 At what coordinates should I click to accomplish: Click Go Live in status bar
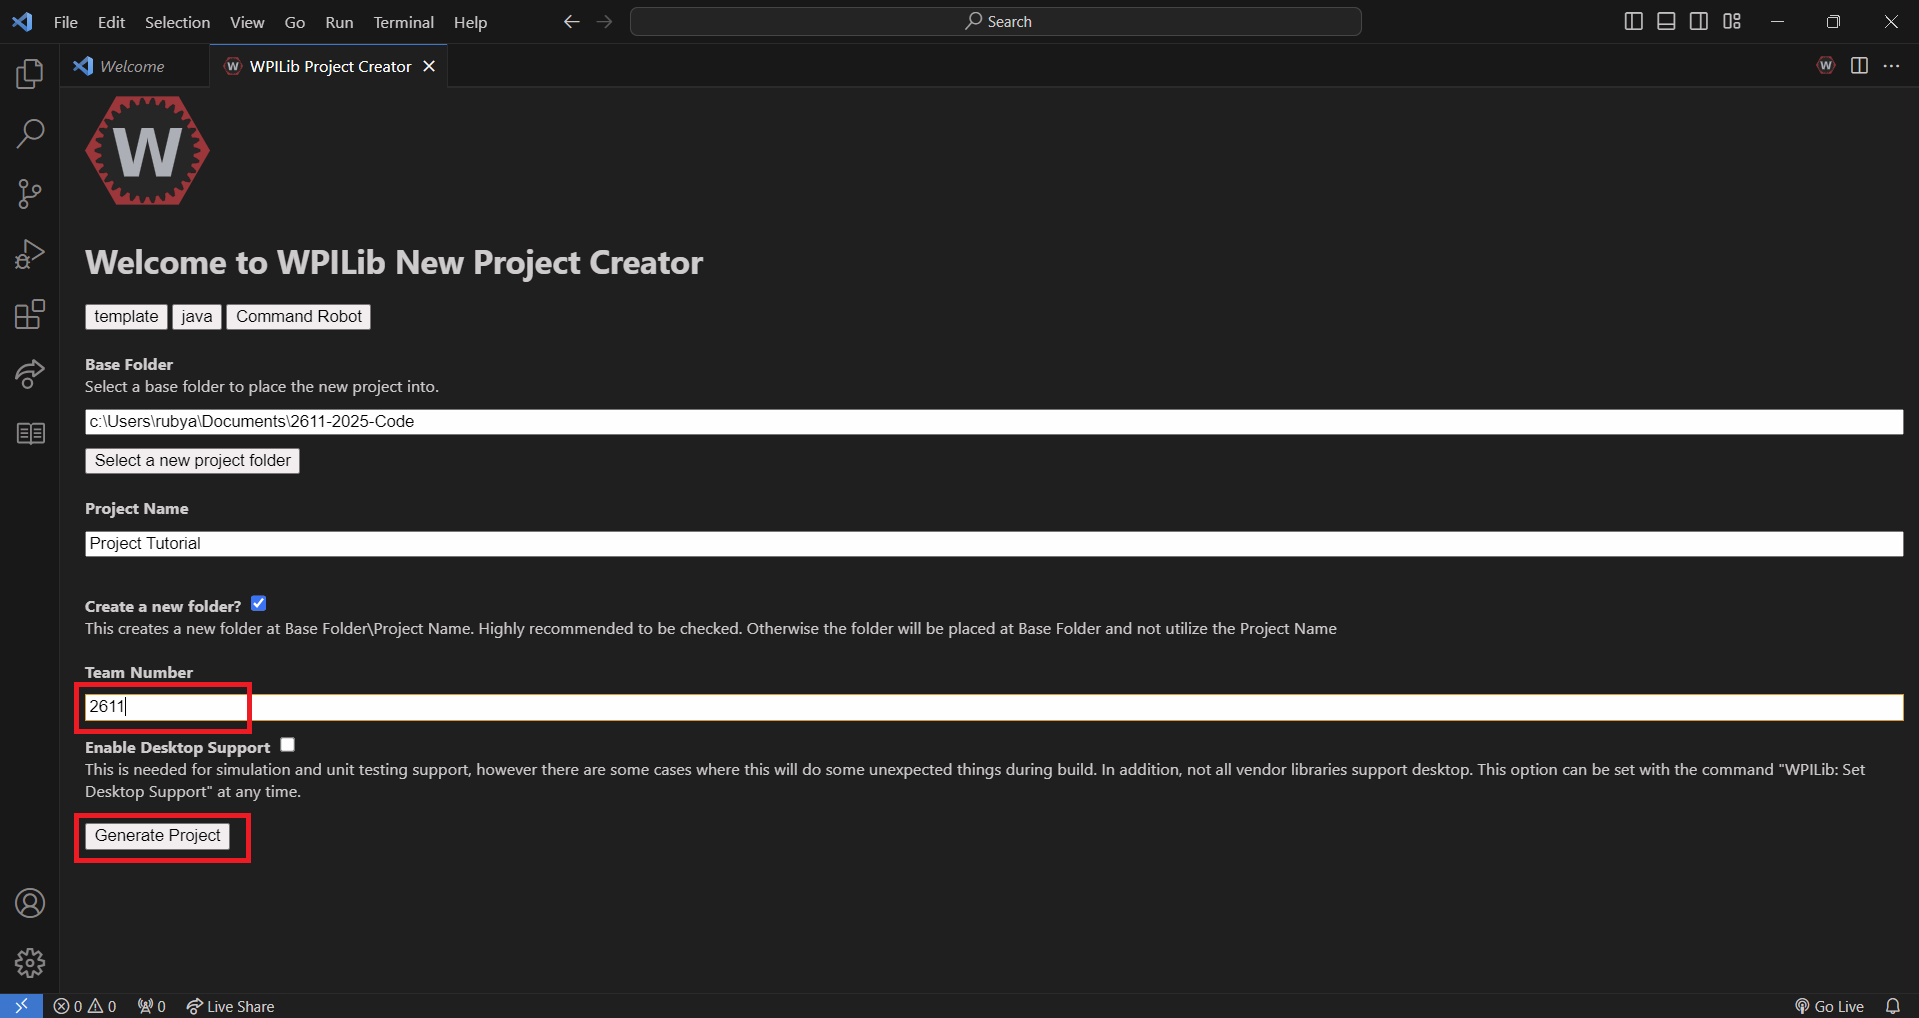(1829, 1006)
